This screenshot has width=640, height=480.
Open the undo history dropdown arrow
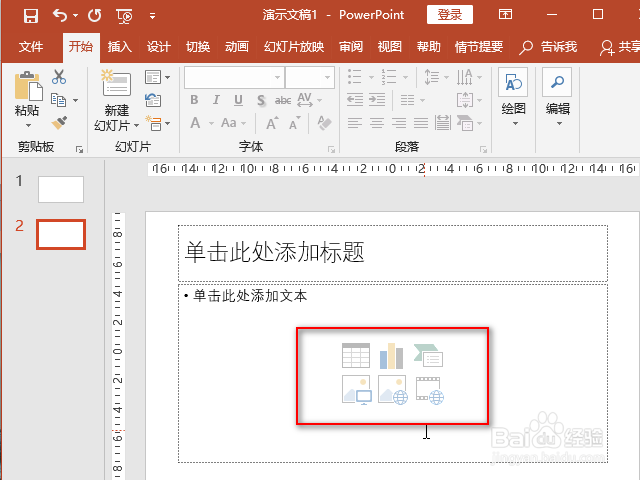76,16
